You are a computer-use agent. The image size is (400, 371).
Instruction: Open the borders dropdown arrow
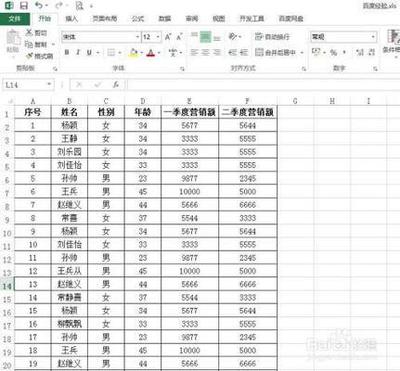(x=119, y=53)
